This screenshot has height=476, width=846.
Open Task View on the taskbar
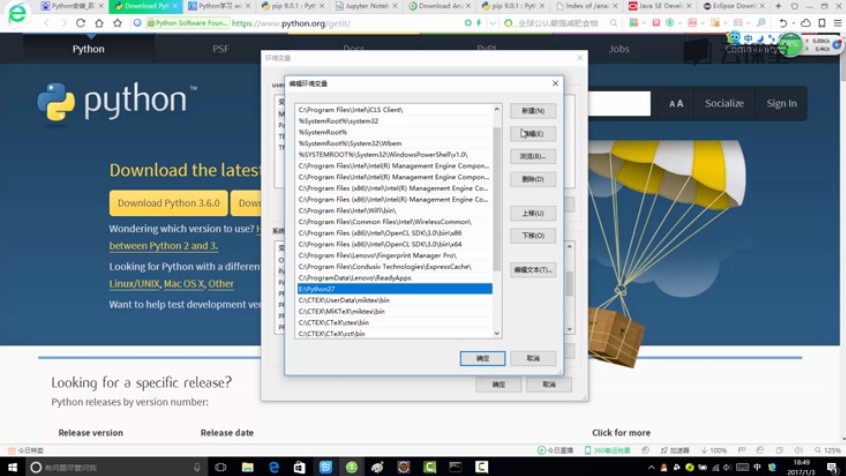221,467
